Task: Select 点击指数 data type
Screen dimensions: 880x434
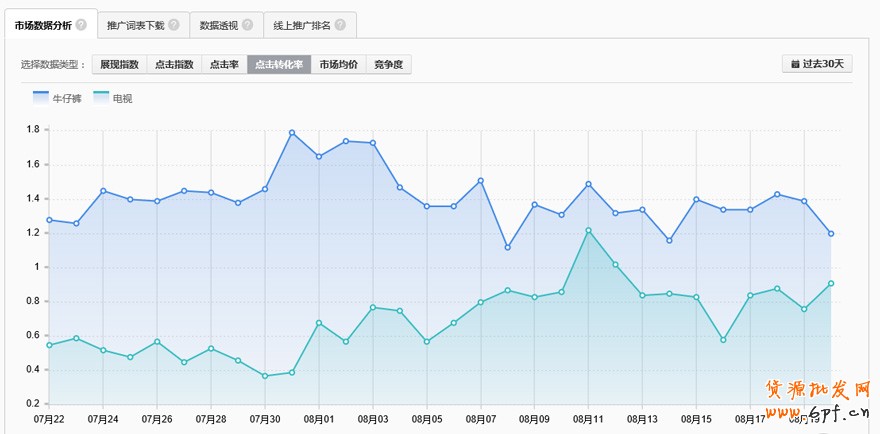Action: pos(174,64)
